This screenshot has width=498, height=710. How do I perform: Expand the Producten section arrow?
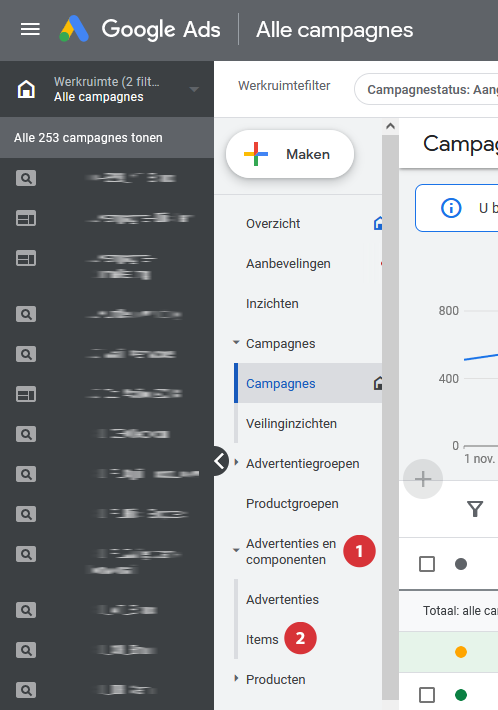[236, 678]
